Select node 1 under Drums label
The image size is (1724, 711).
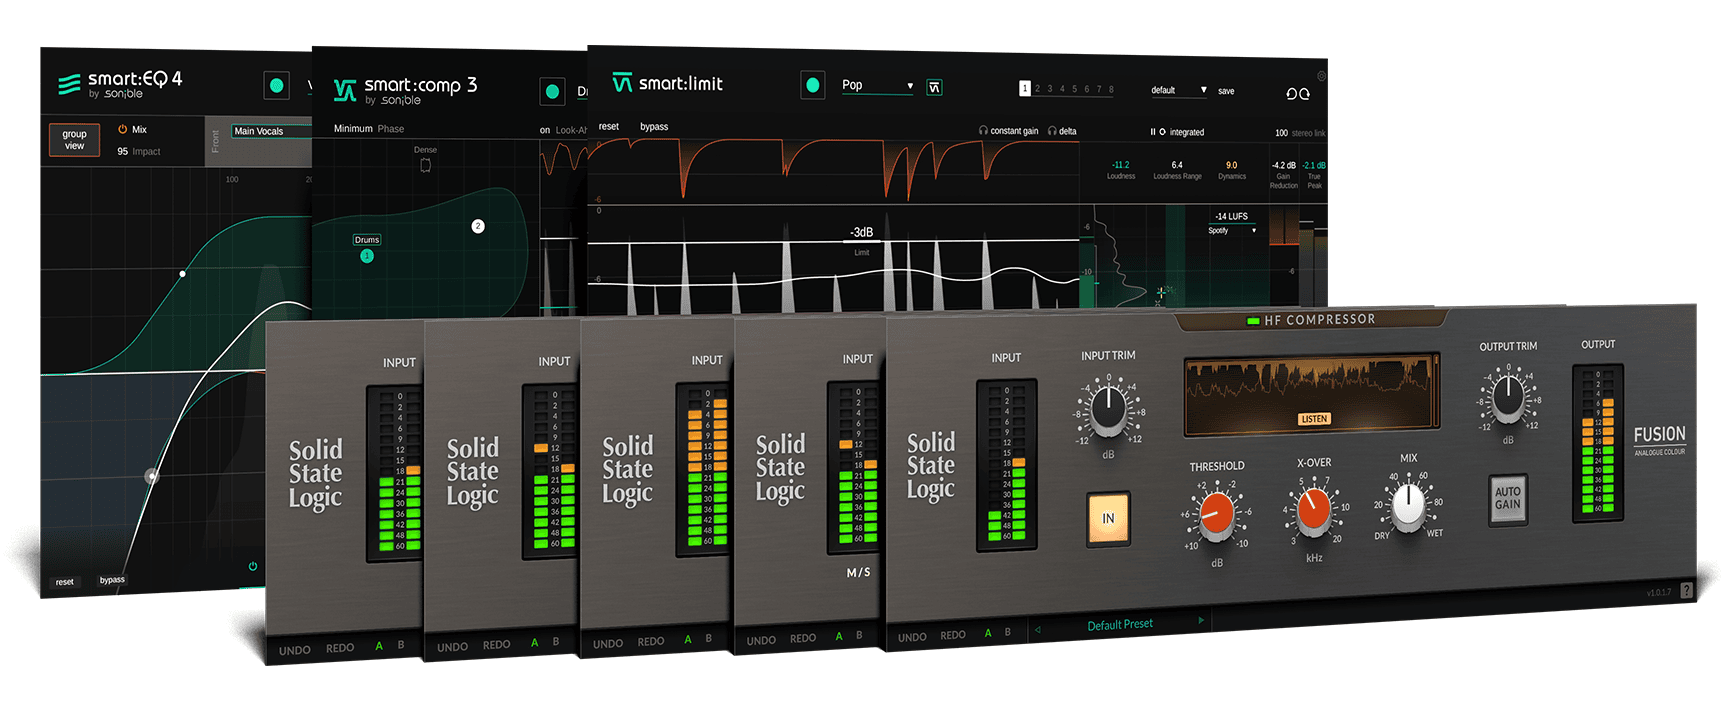[367, 256]
